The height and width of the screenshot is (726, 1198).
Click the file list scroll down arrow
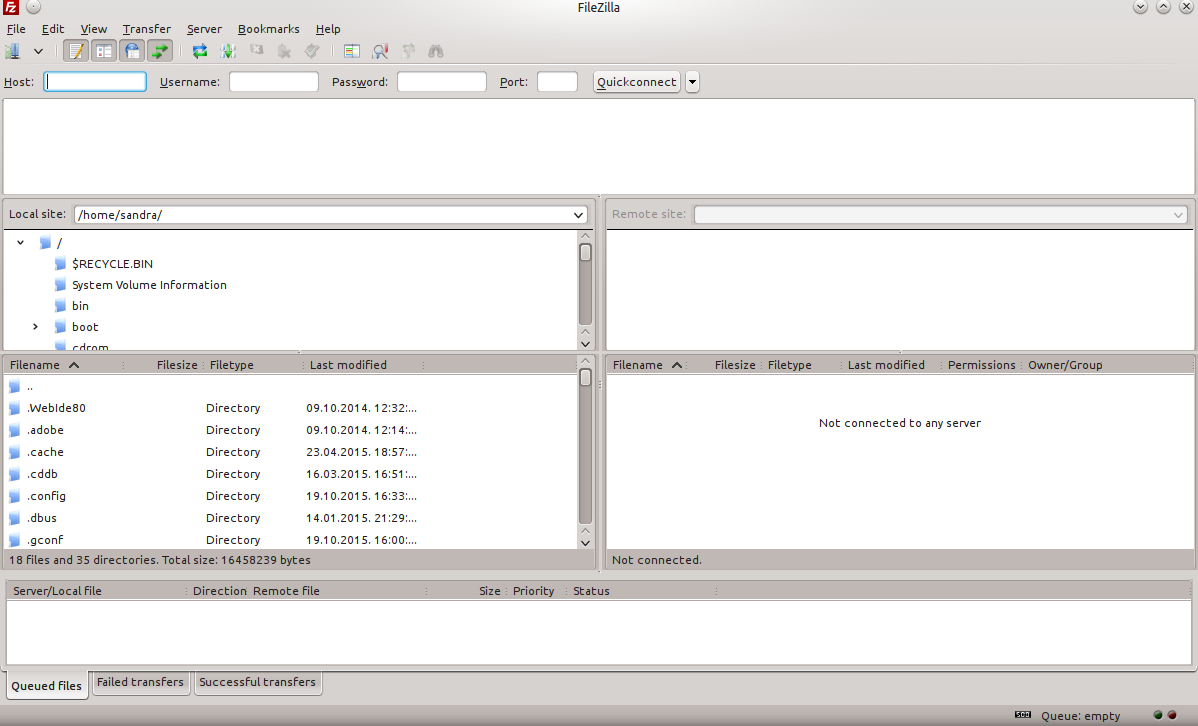tap(585, 543)
